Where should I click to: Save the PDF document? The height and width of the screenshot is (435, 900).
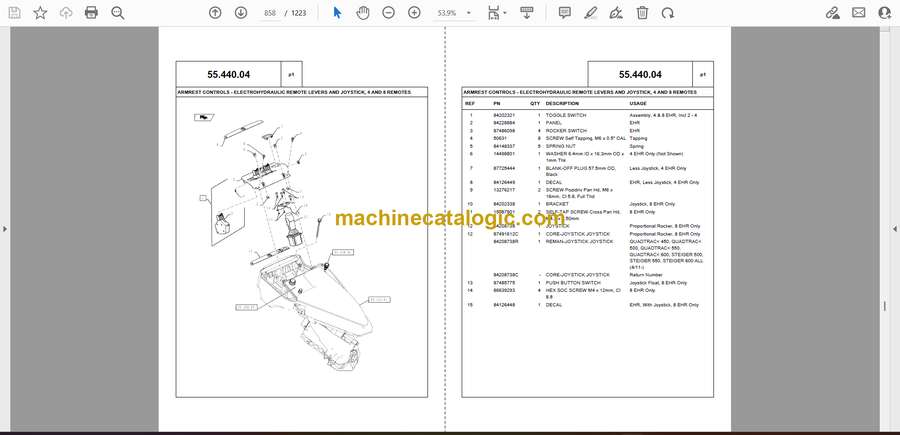click(x=14, y=13)
